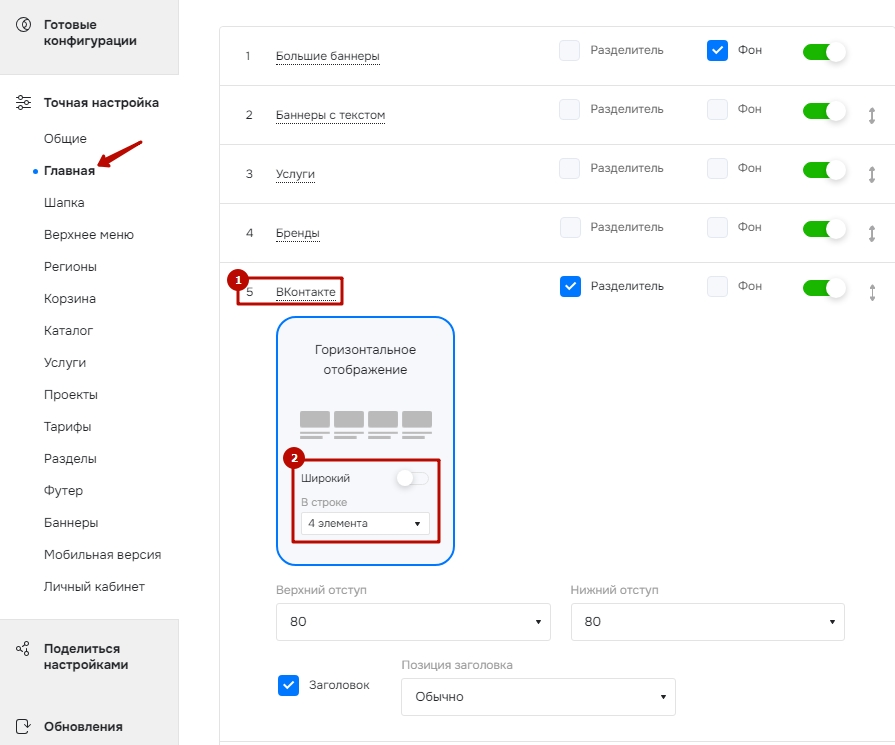Open Позиция заголовка dropdown showing Обычно

(x=538, y=697)
